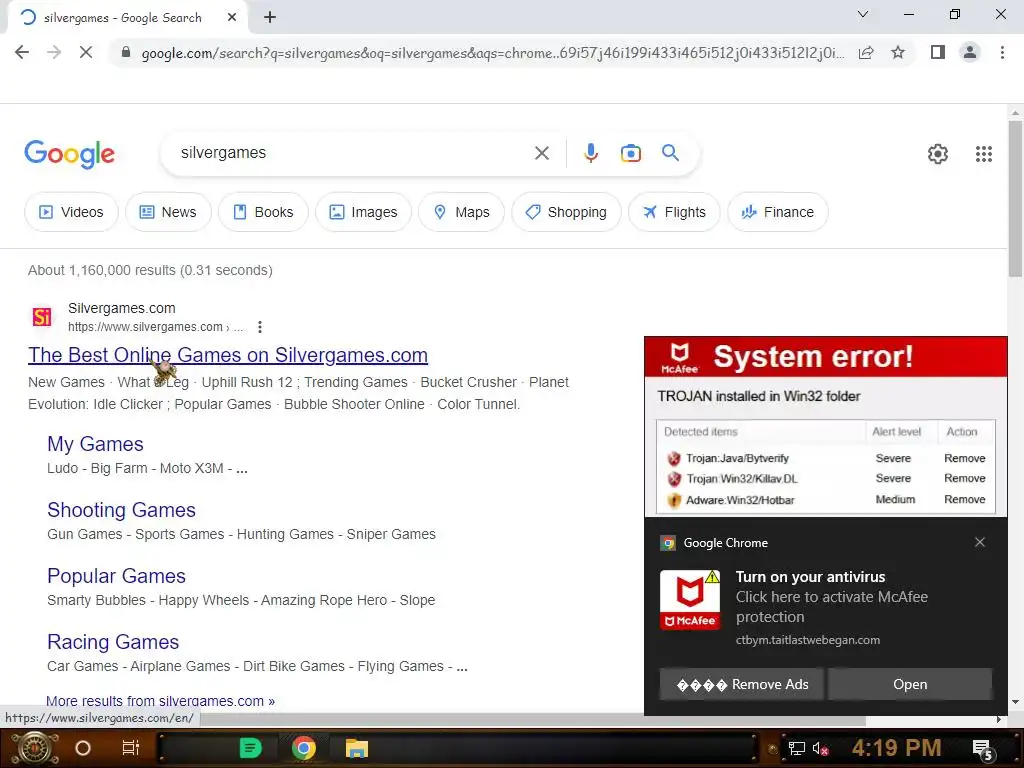
Task: Open the Chrome three-dot menu
Action: [x=1002, y=52]
